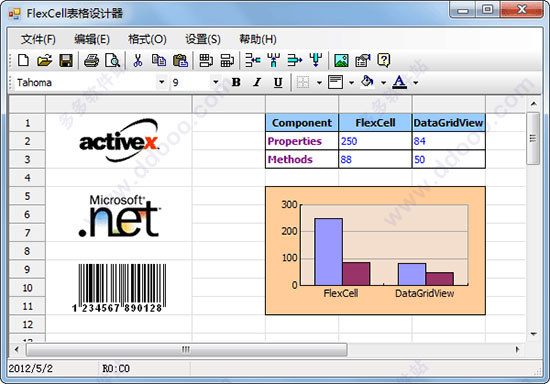Click the Insert Image icon
The height and width of the screenshot is (384, 550).
coord(341,60)
